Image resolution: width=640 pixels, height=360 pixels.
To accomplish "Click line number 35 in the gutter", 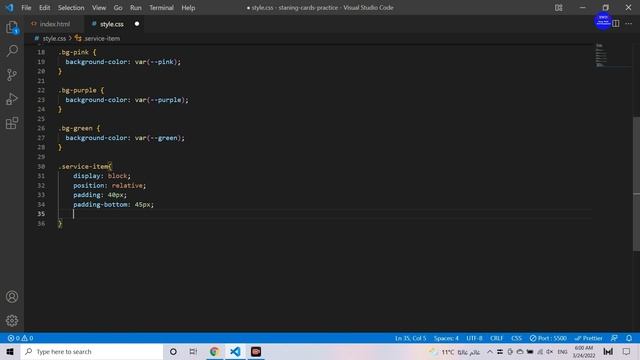I will tap(41, 214).
